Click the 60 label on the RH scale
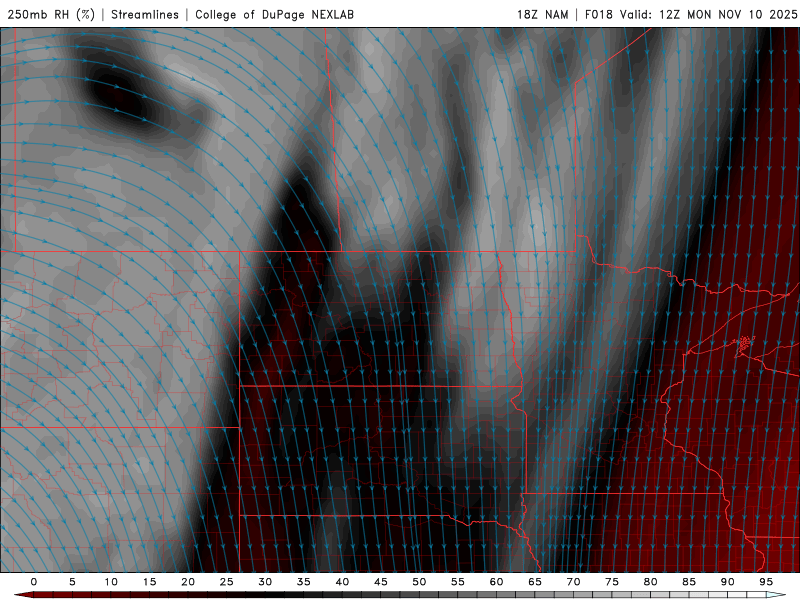 tap(496, 582)
